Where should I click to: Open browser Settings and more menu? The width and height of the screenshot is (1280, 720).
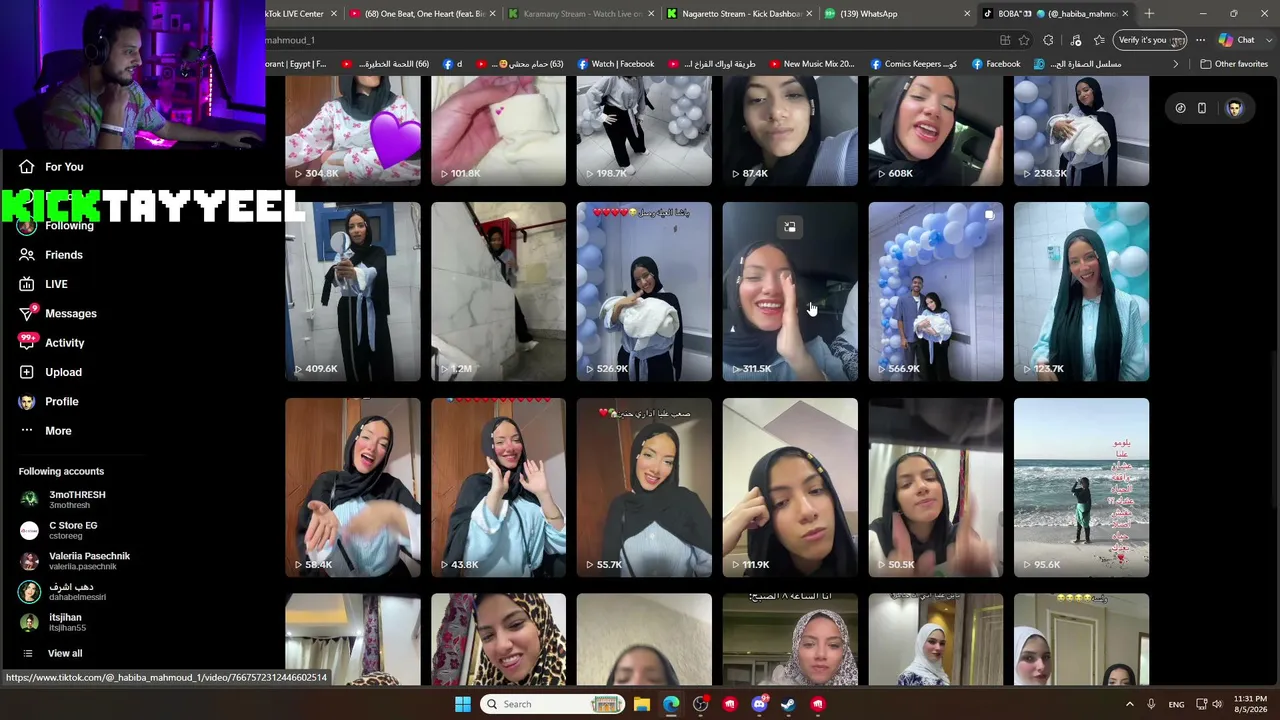1200,40
